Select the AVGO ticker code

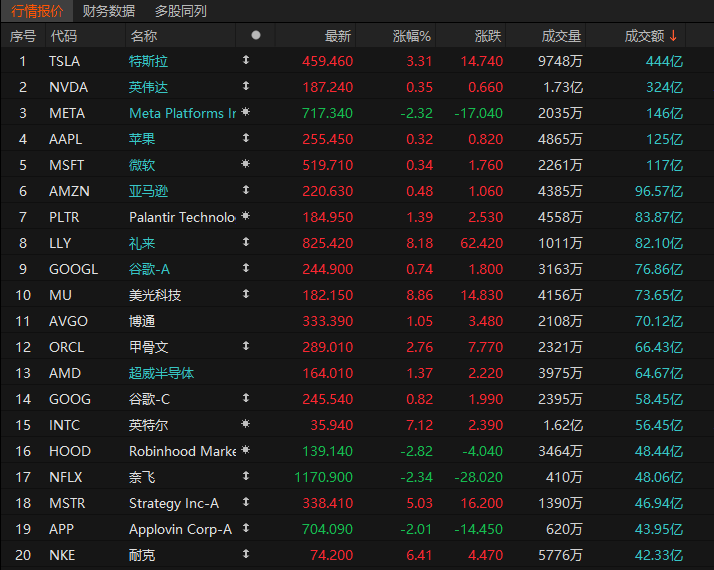(x=68, y=321)
